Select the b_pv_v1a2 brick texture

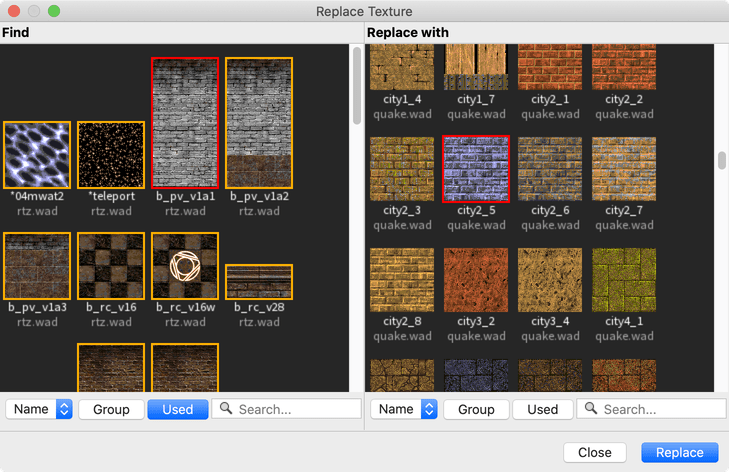[259, 123]
